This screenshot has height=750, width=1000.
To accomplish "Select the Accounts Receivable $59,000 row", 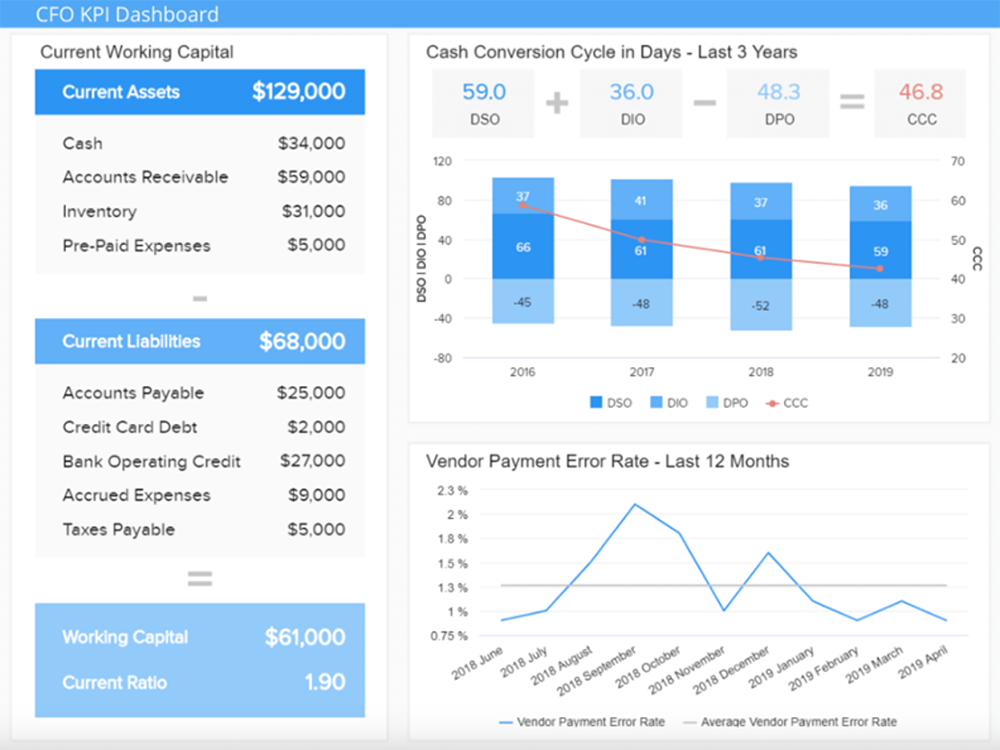I will click(200, 177).
